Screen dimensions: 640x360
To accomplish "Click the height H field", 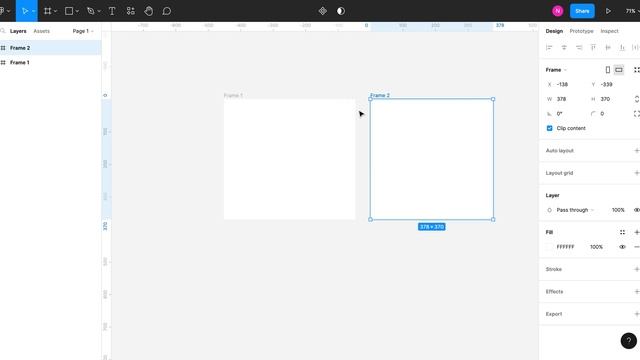I will coord(609,99).
